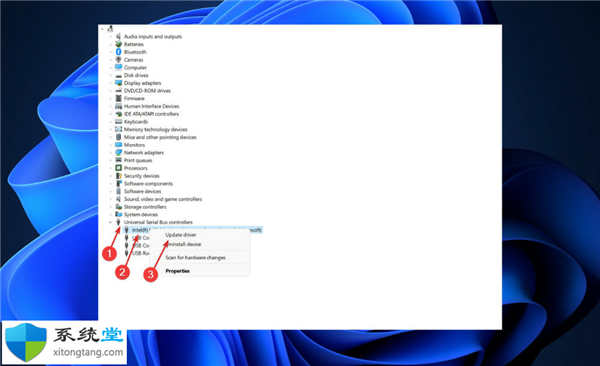Viewport: 600px width, 366px height.
Task: Select the last USB device under USB controllers
Action: 136,253
